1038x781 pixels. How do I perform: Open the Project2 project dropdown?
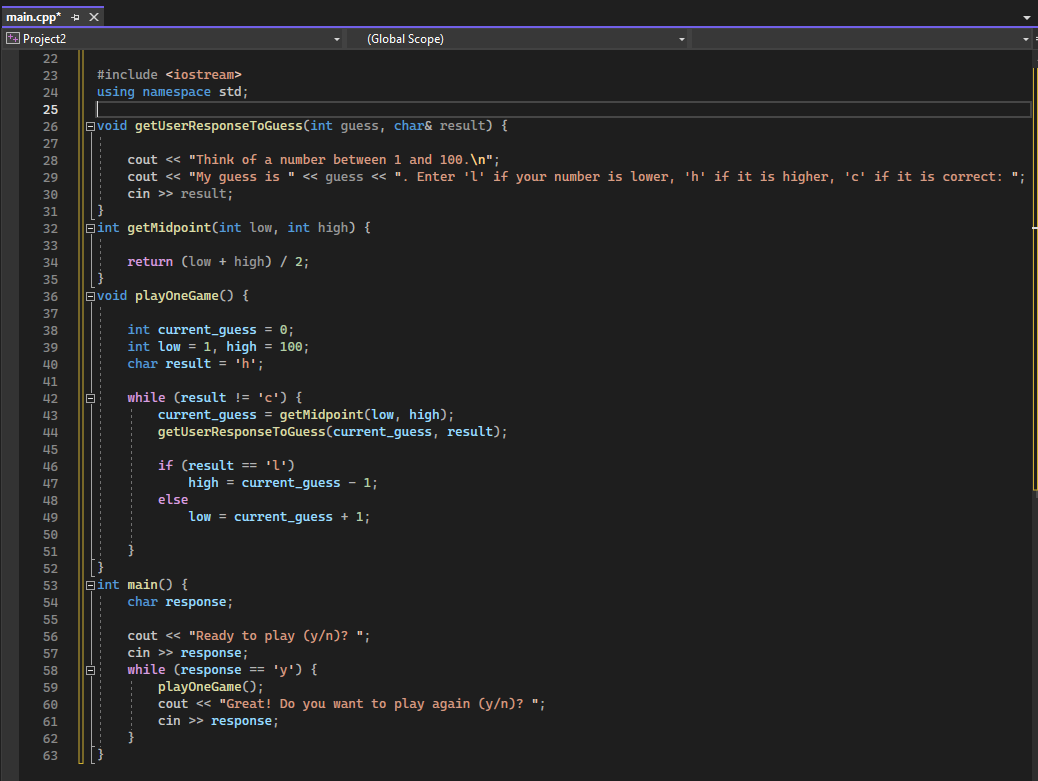[x=173, y=39]
